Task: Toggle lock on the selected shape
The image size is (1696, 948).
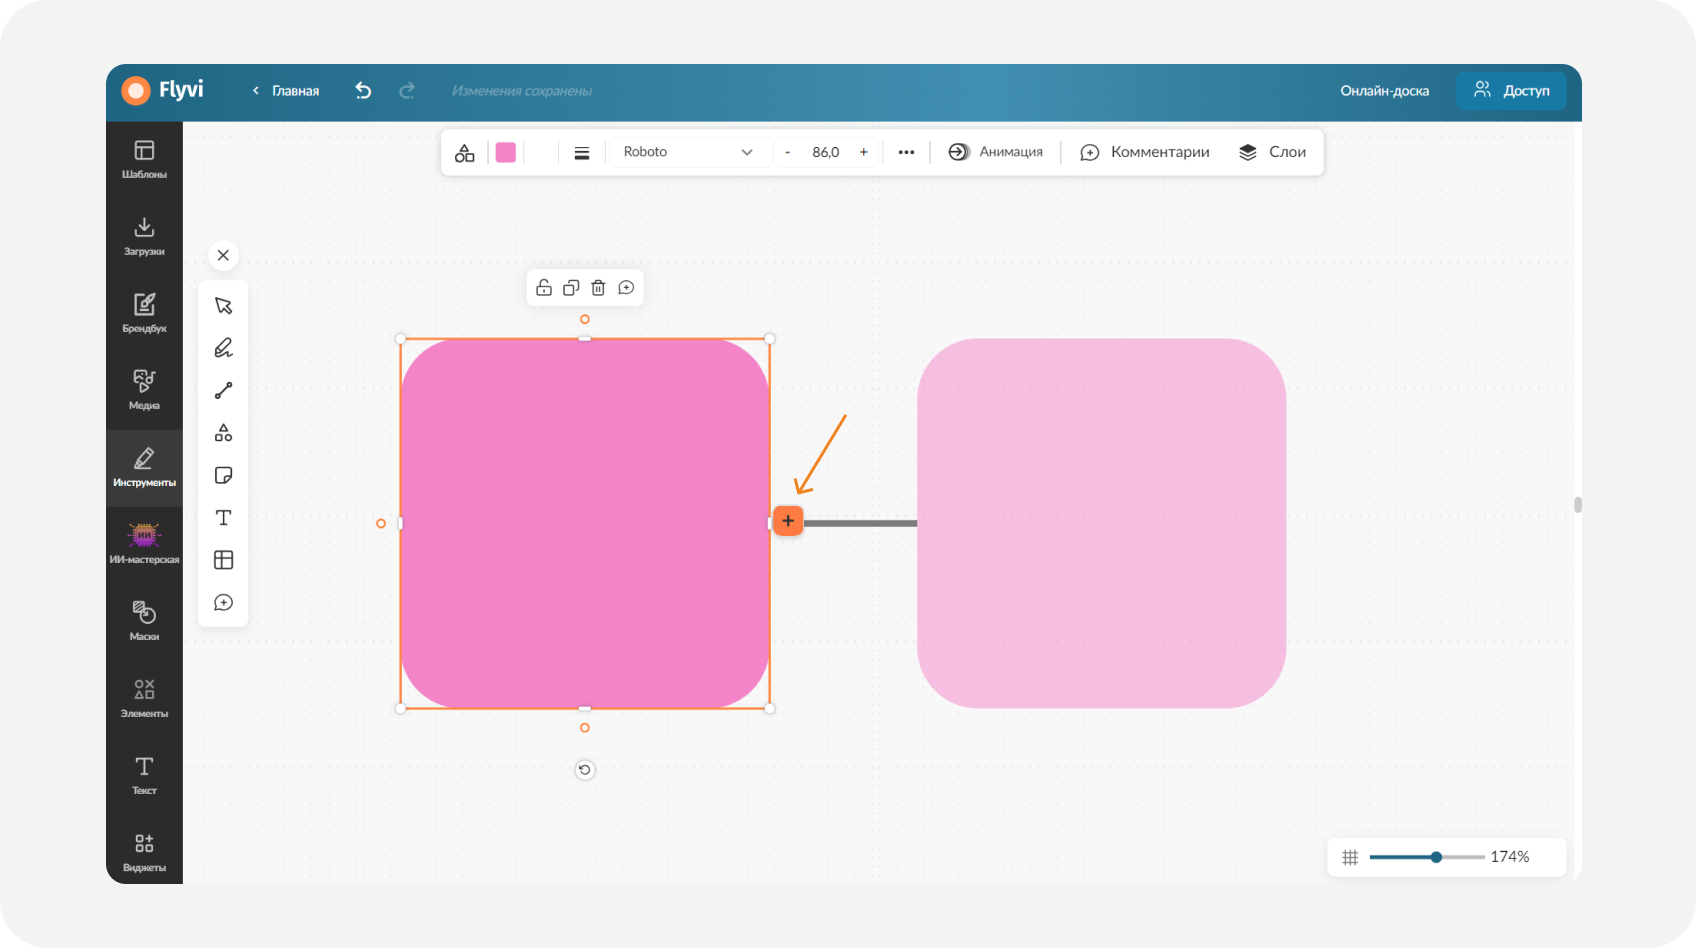Action: [x=544, y=288]
